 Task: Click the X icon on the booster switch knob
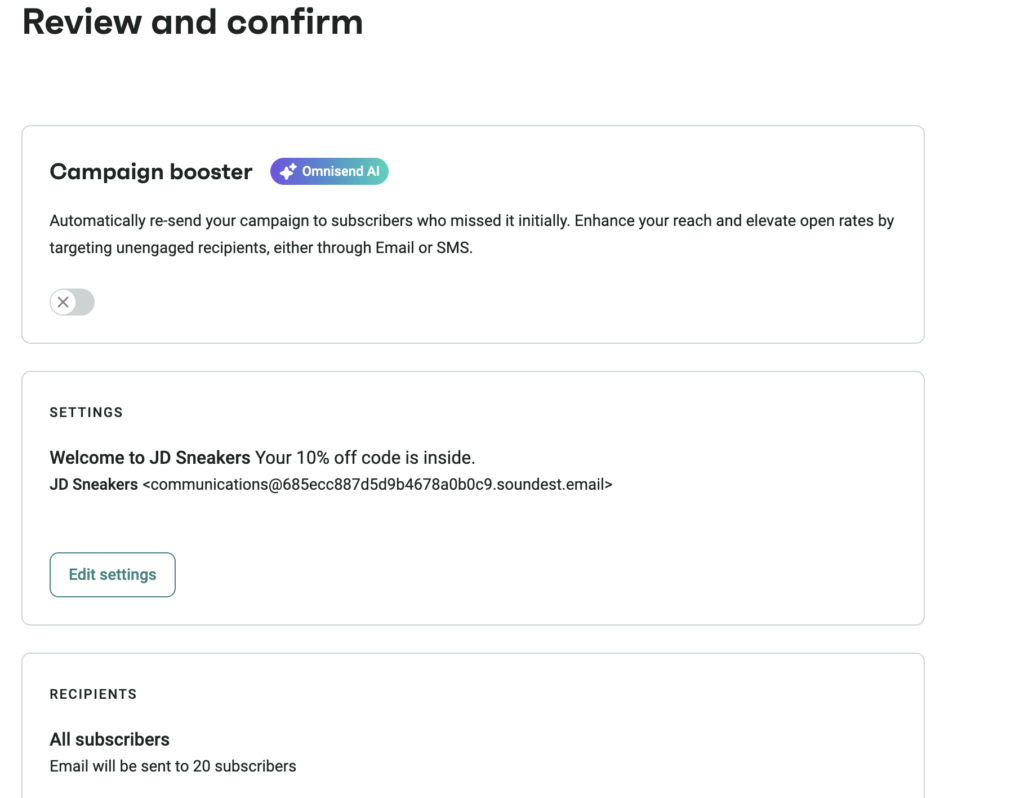click(x=63, y=302)
